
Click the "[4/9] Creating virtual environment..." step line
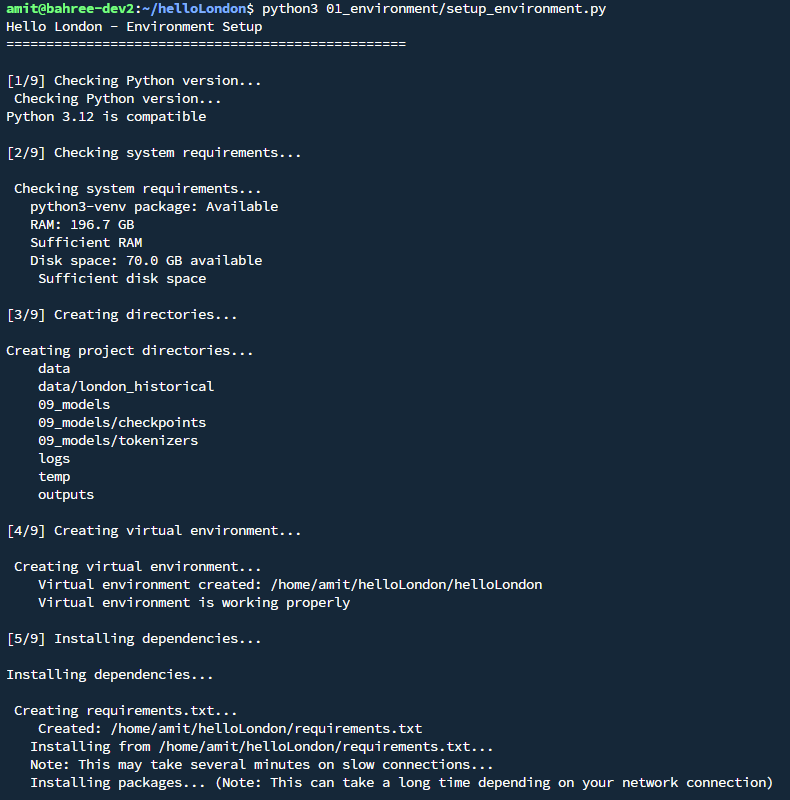coord(153,531)
